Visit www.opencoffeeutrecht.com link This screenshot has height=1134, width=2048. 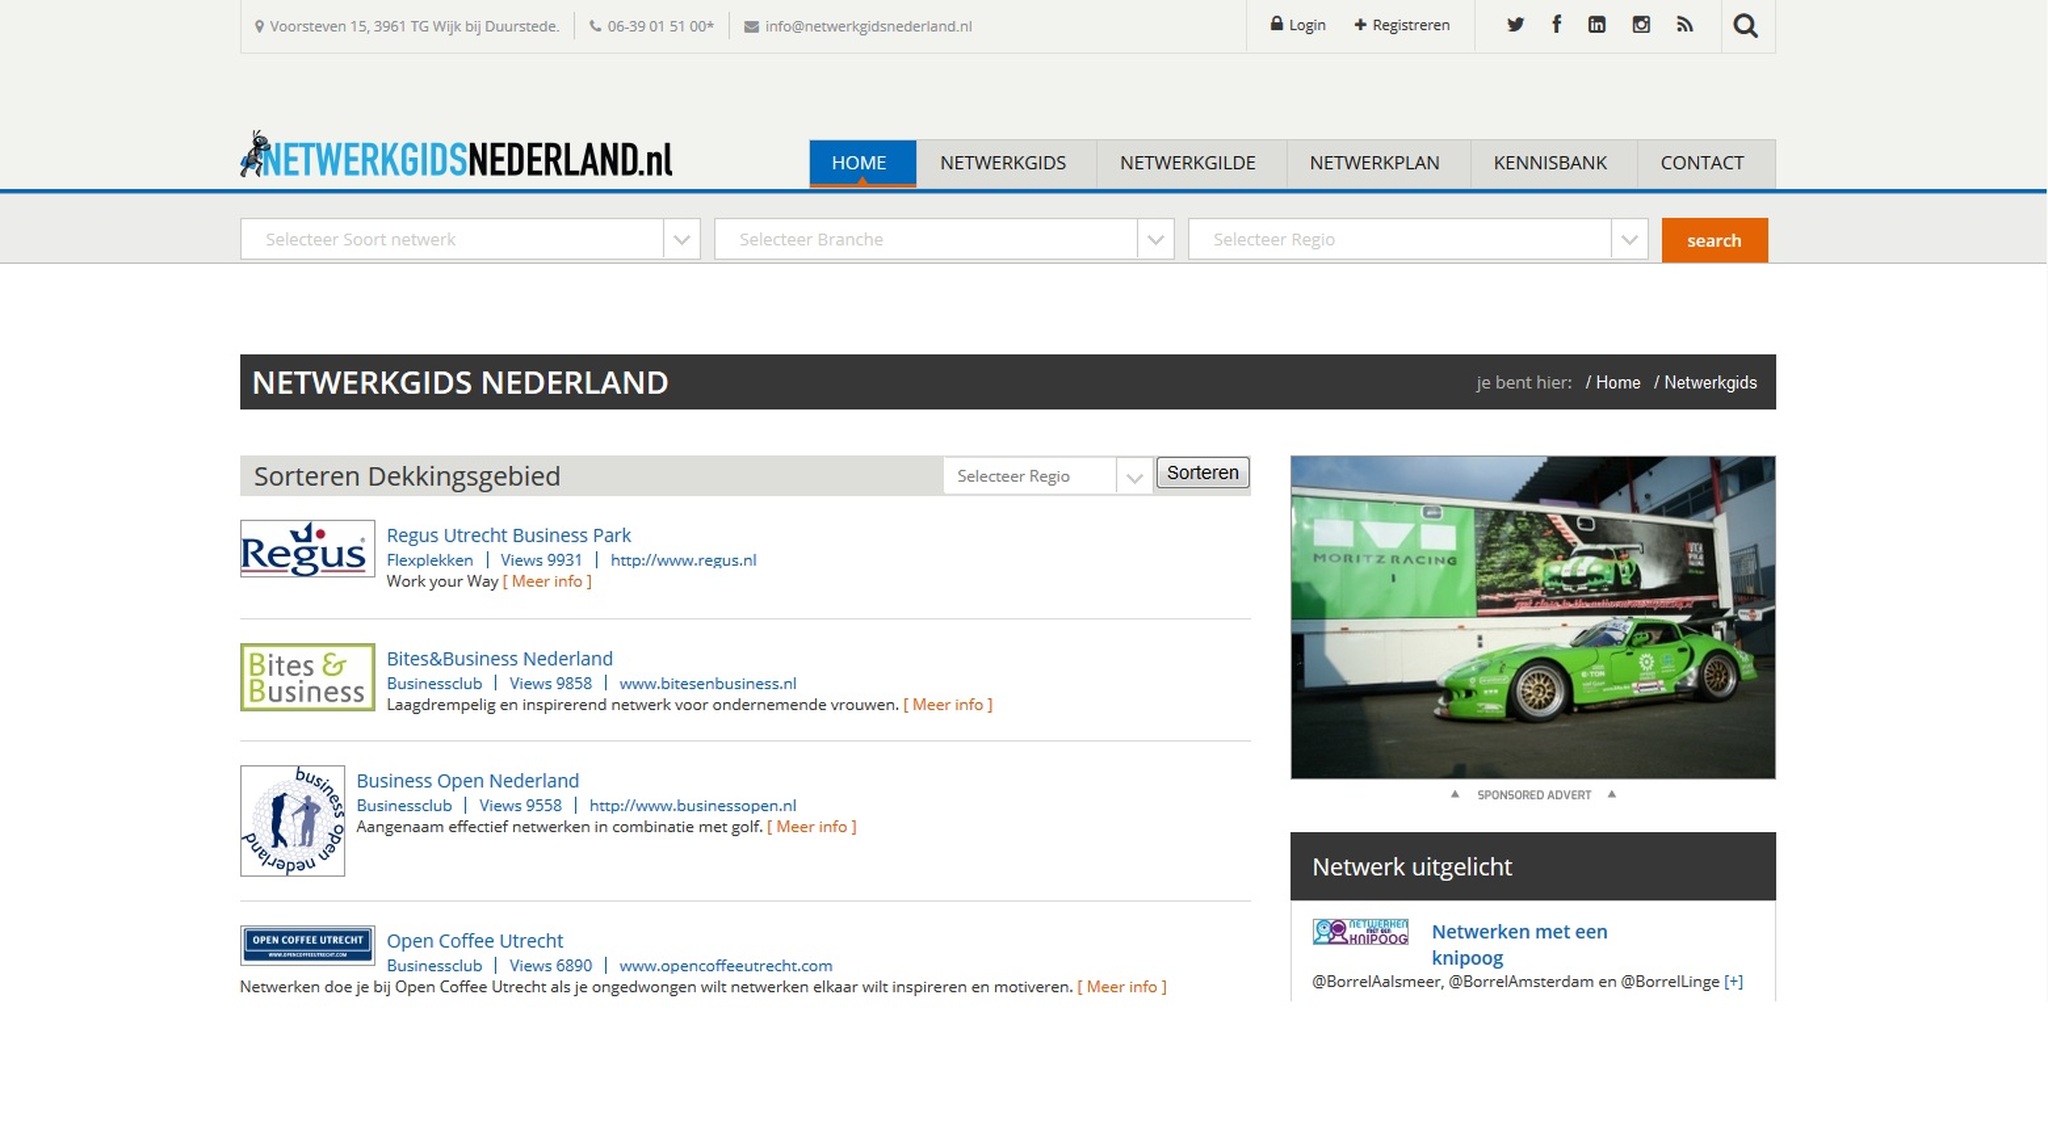726,966
